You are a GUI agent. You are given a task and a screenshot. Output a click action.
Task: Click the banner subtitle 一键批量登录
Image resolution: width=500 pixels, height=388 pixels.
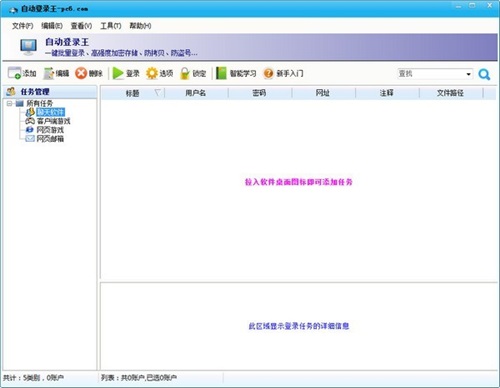point(121,53)
